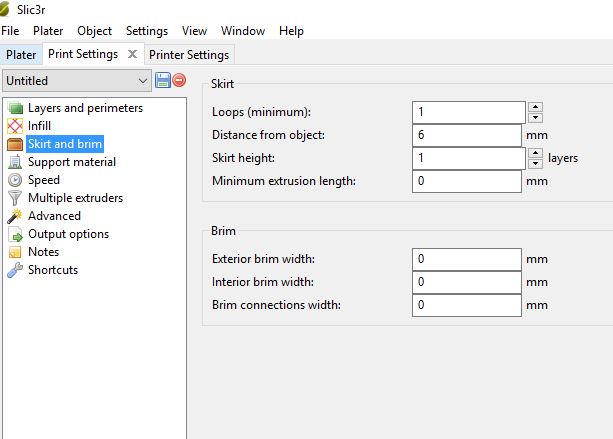Select the Layers and perimeters icon
The image size is (613, 439).
point(15,108)
